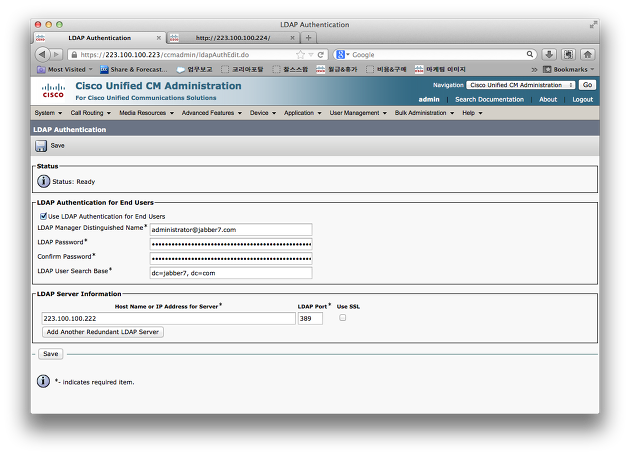
Task: Click the Confirm Password field
Action: pyautogui.click(x=231, y=258)
